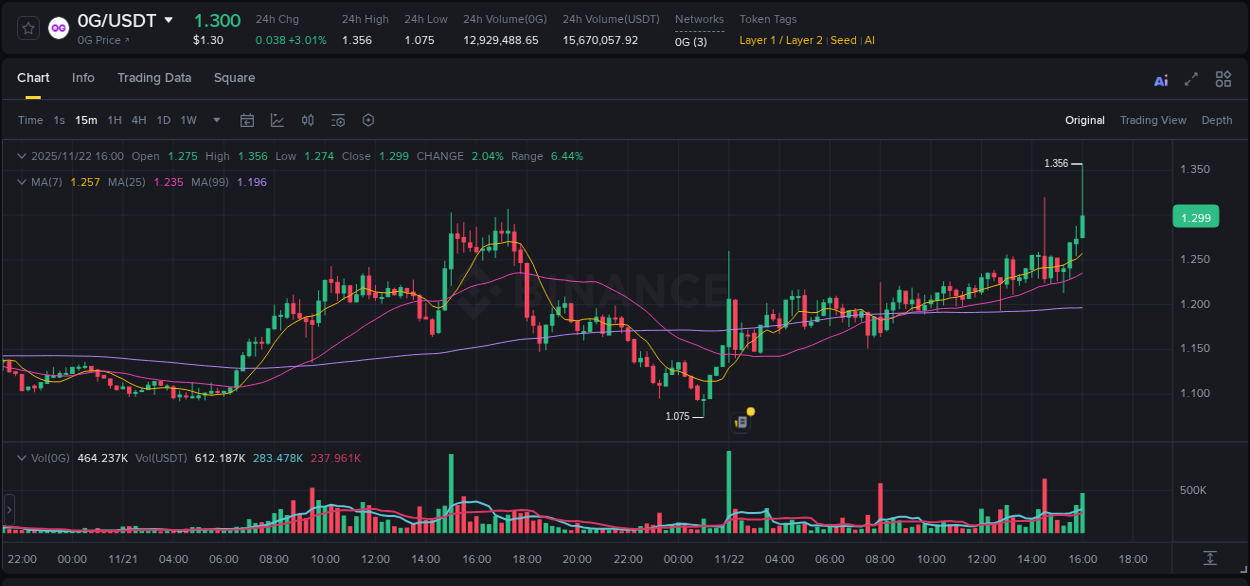The width and height of the screenshot is (1250, 586).
Task: Collapse the MA indicators row
Action: (20, 182)
